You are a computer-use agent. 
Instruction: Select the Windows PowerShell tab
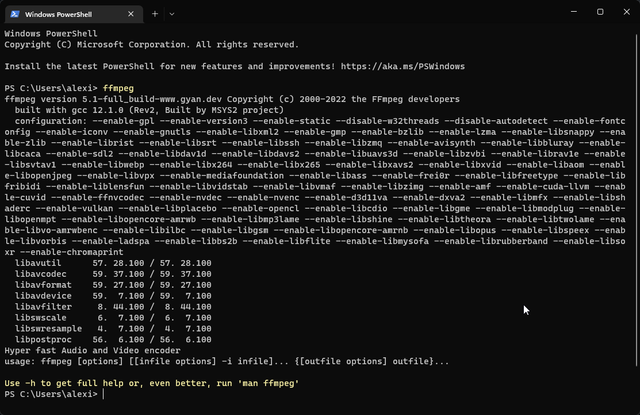(x=68, y=14)
